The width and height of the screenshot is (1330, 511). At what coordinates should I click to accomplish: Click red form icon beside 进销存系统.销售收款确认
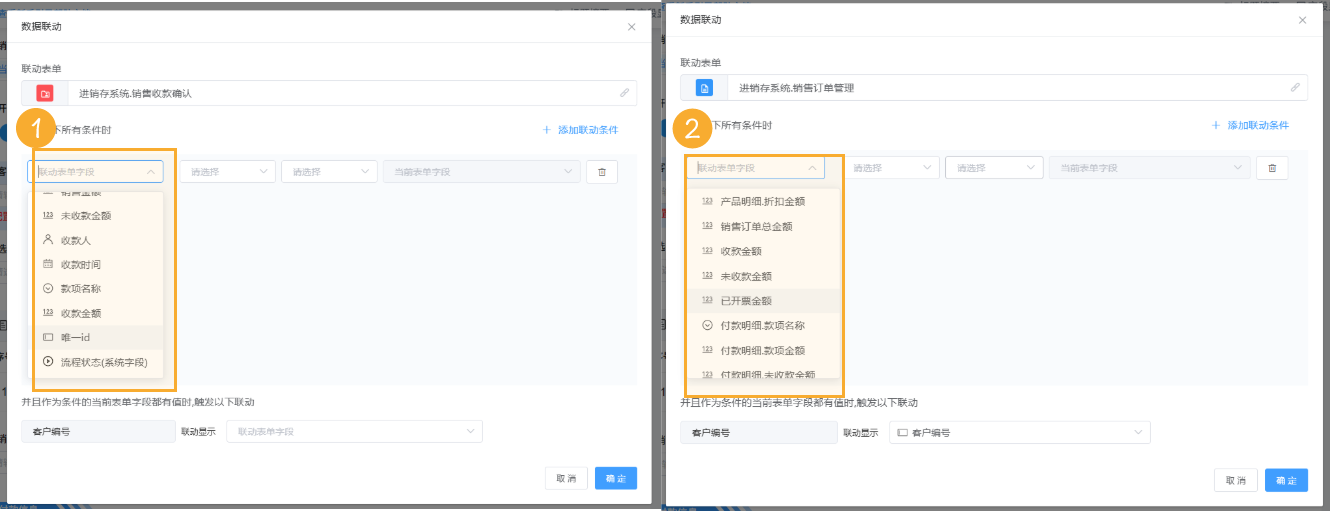pyautogui.click(x=45, y=93)
